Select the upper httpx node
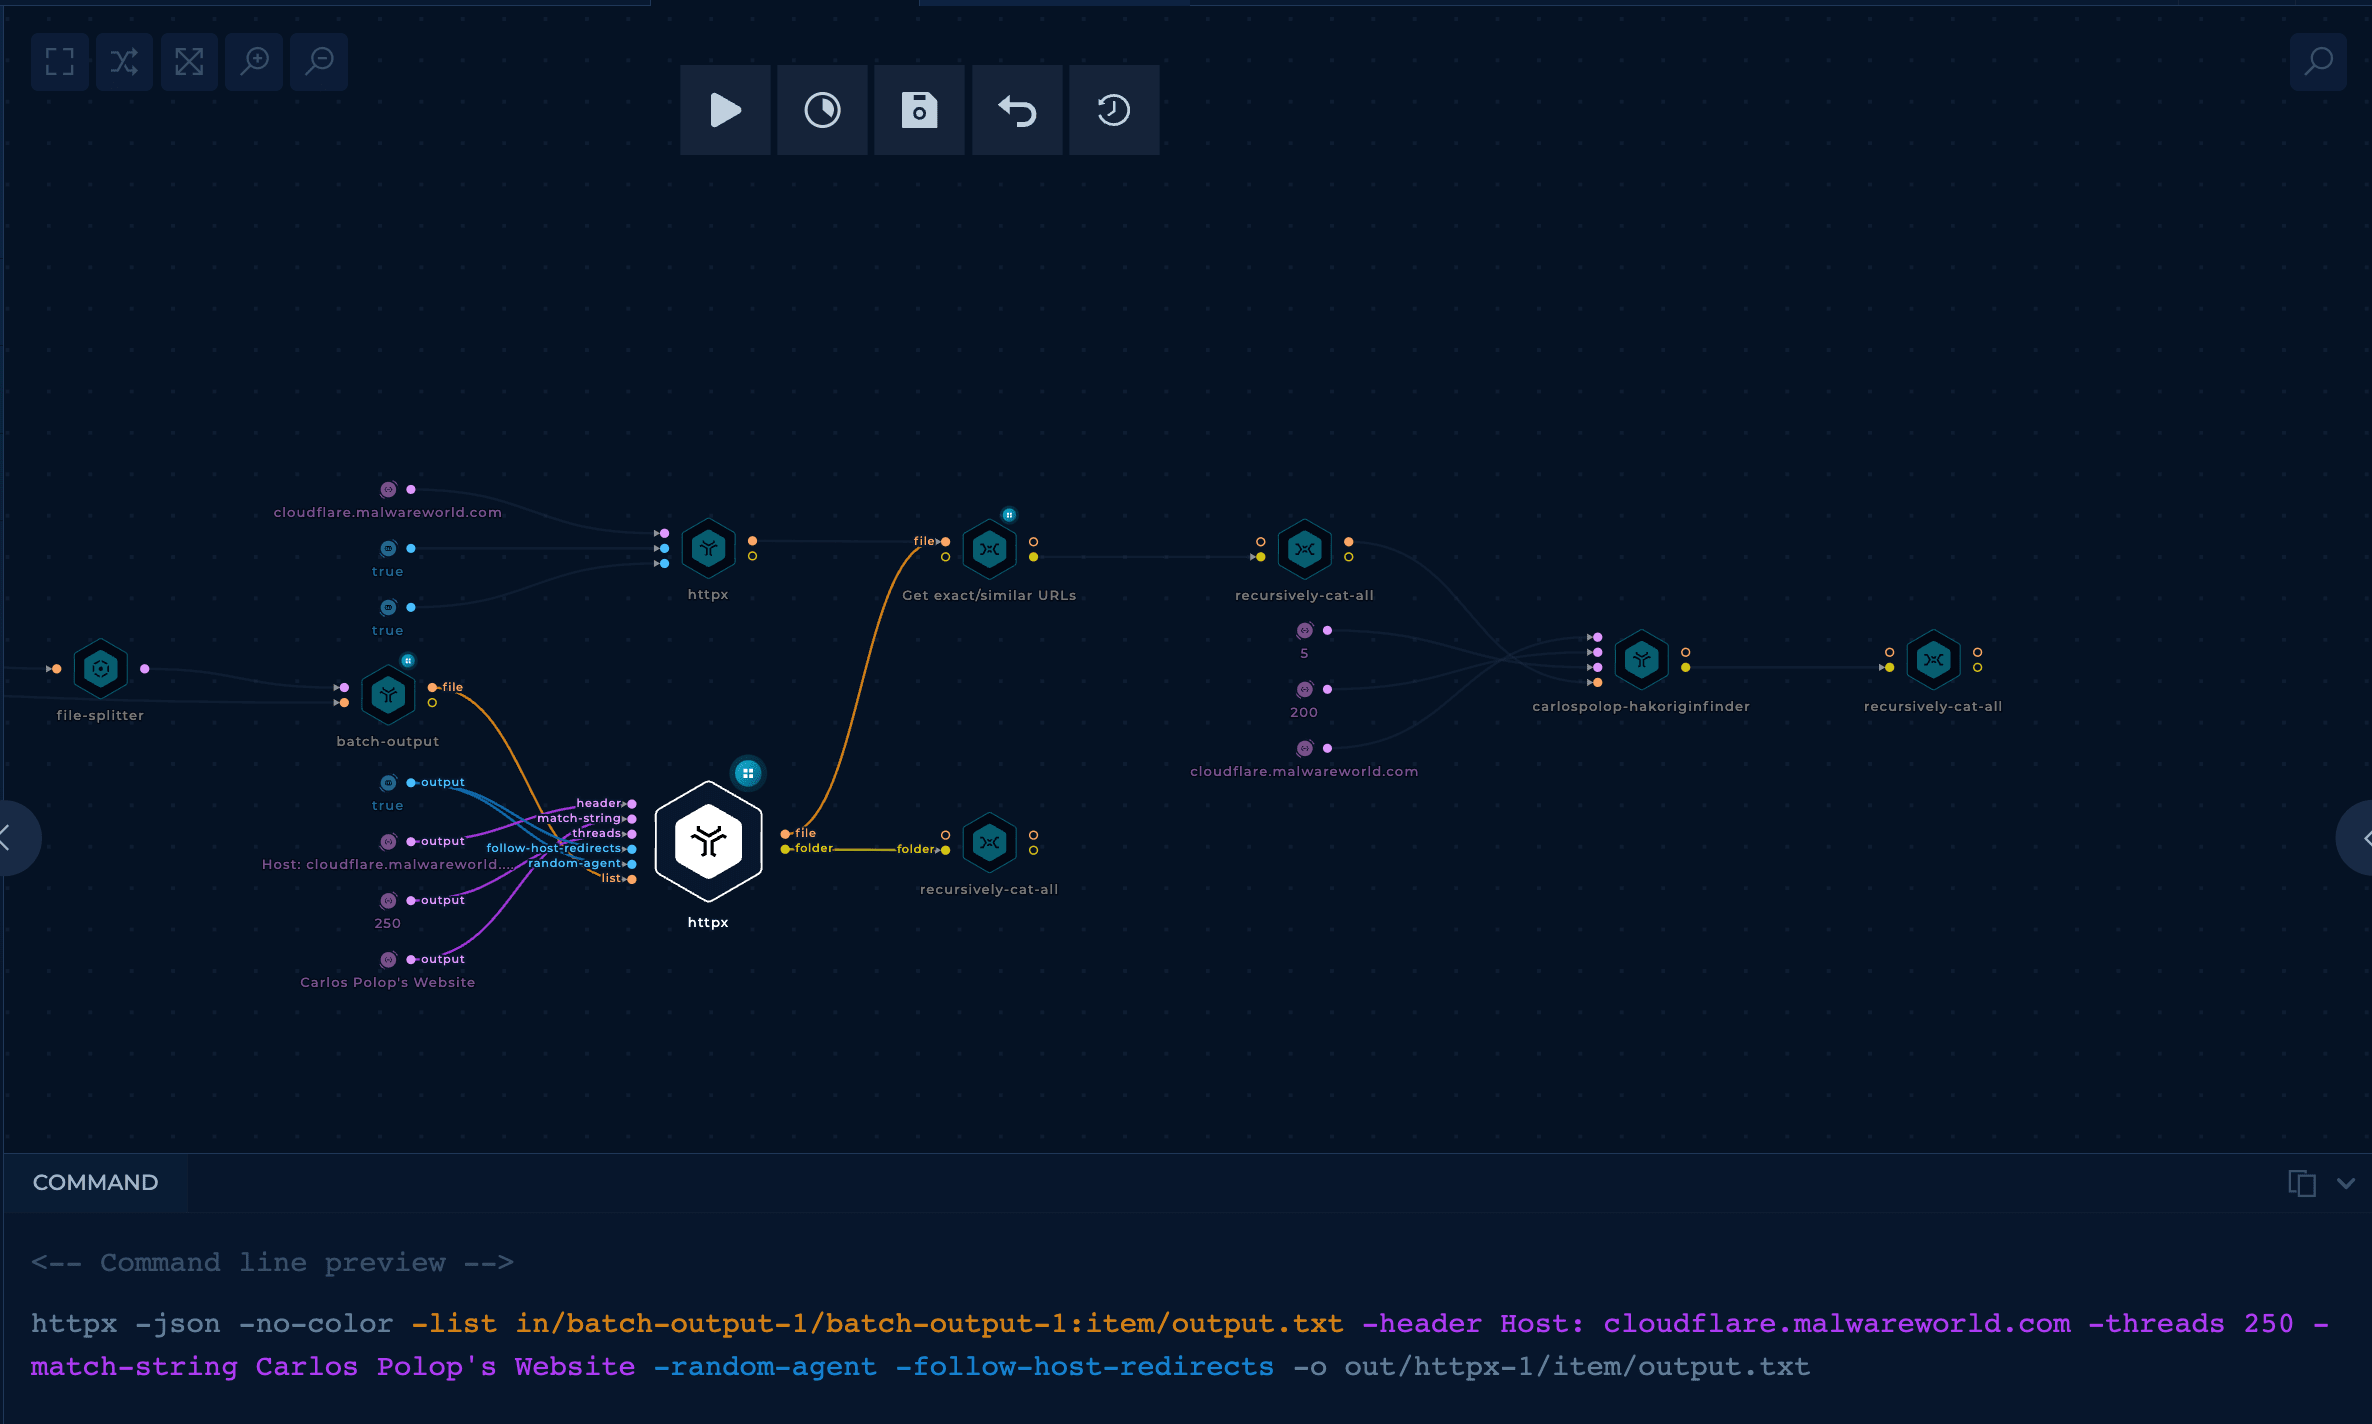 click(x=708, y=548)
